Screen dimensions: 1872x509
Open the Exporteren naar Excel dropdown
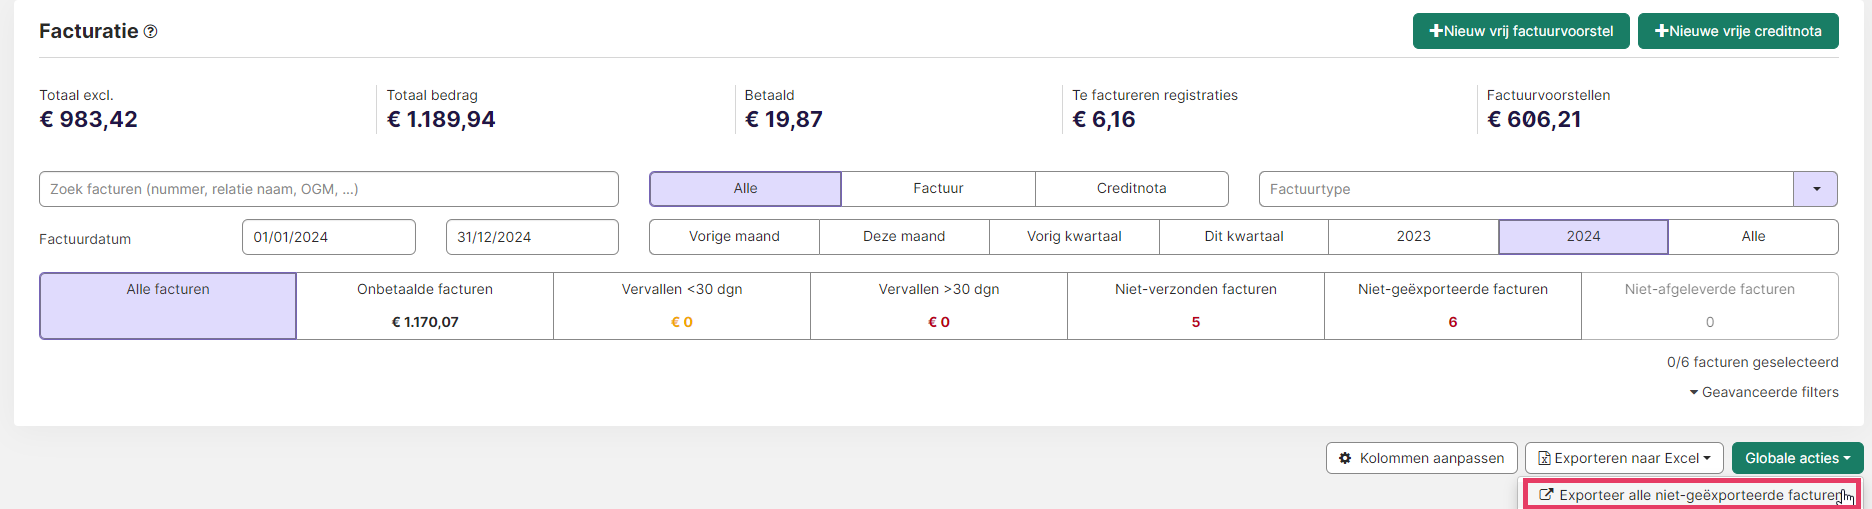point(1624,458)
